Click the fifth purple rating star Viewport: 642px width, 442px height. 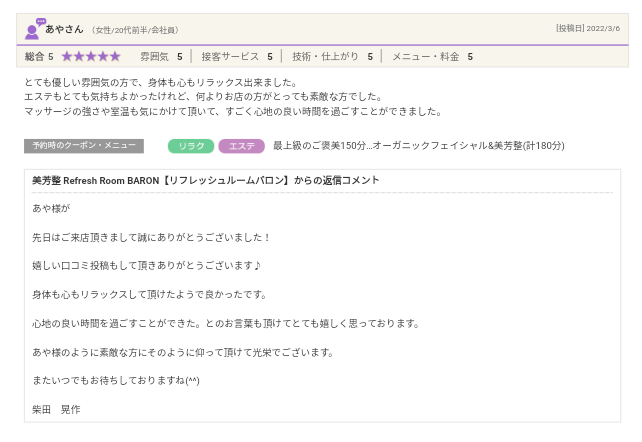tap(115, 57)
